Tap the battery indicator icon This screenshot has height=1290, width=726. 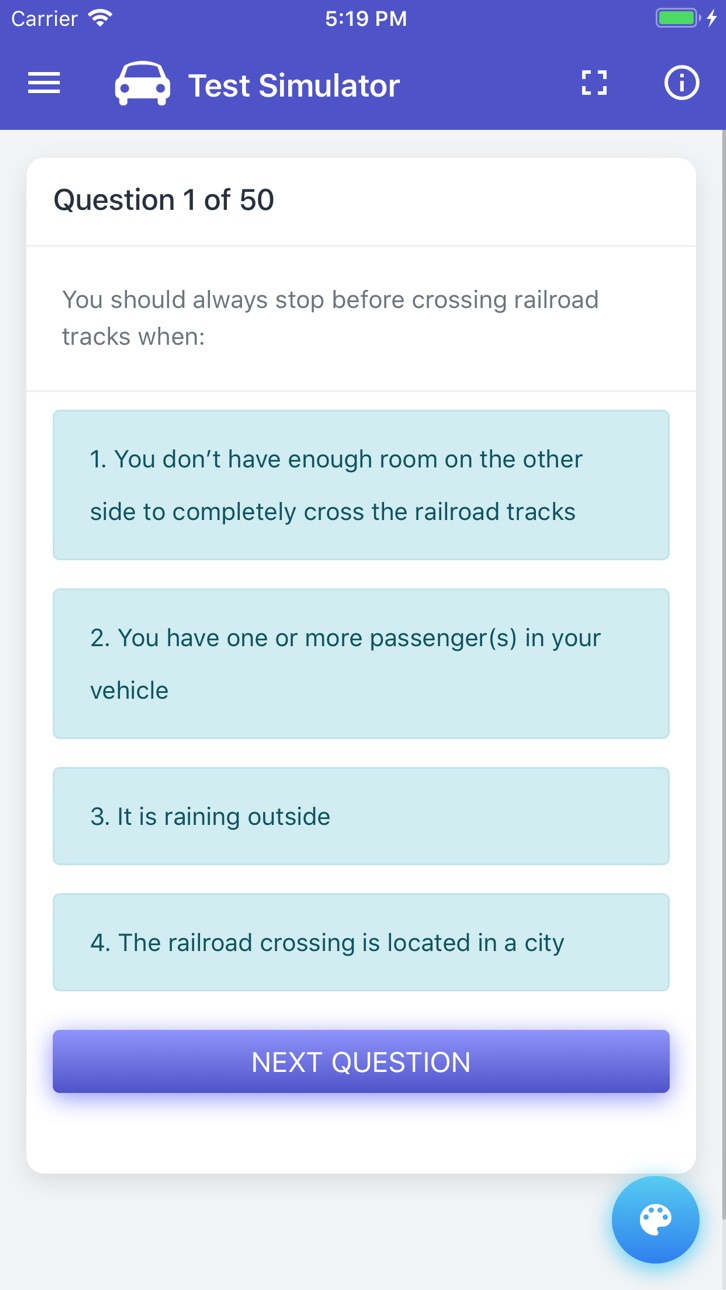coord(677,18)
